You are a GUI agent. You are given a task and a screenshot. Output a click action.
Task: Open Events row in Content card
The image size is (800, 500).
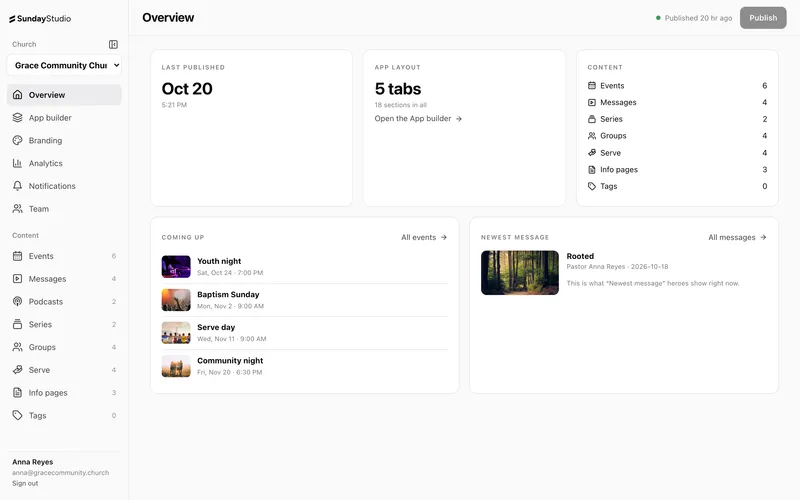coord(677,86)
